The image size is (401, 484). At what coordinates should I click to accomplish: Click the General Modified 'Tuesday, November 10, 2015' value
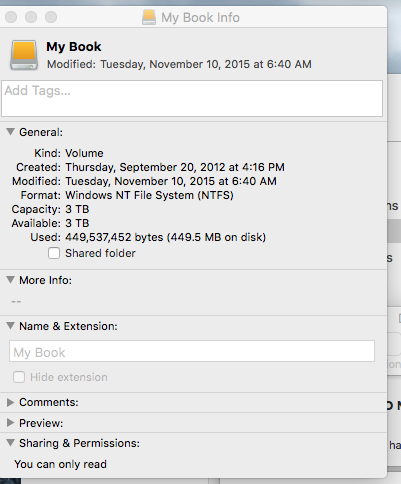[171, 181]
